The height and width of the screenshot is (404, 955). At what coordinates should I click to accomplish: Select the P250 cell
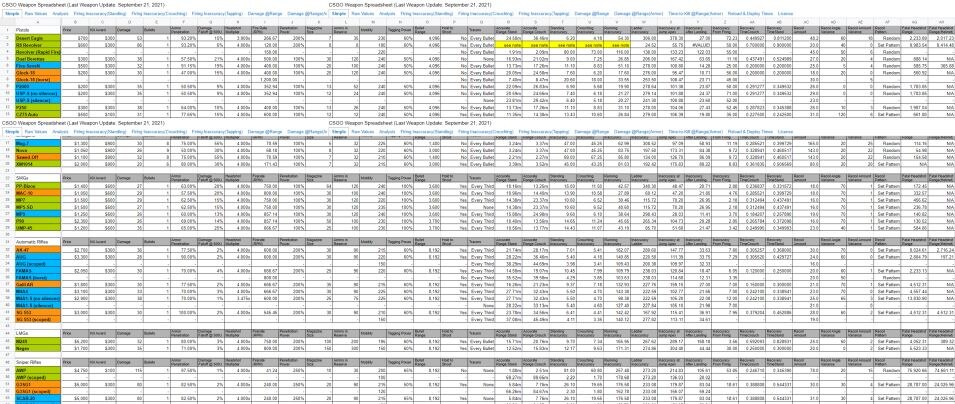pos(37,106)
